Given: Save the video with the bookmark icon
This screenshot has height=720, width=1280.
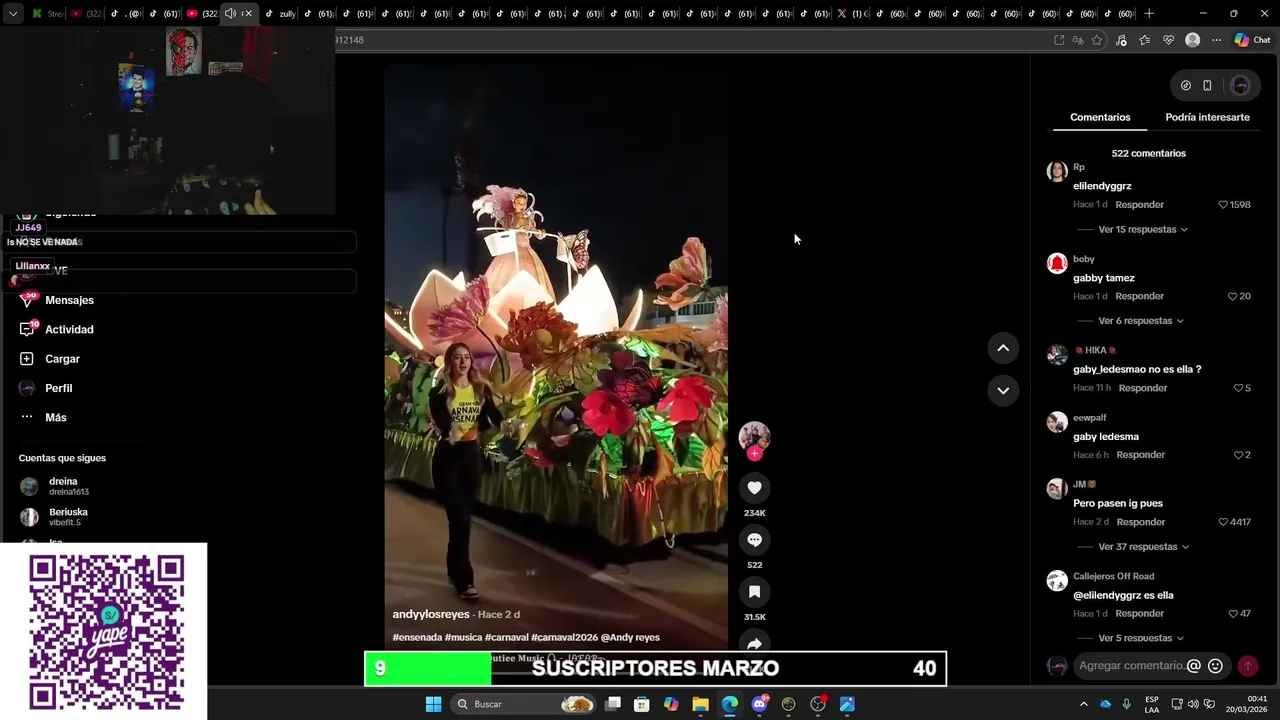Looking at the screenshot, I should pyautogui.click(x=754, y=592).
